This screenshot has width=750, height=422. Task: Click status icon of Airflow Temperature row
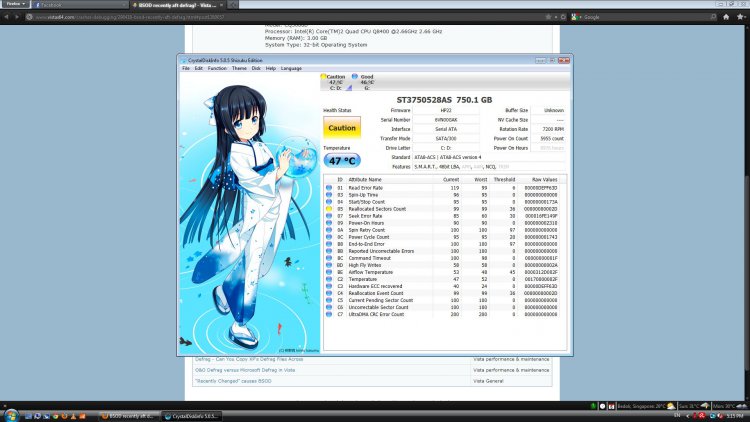(x=329, y=272)
